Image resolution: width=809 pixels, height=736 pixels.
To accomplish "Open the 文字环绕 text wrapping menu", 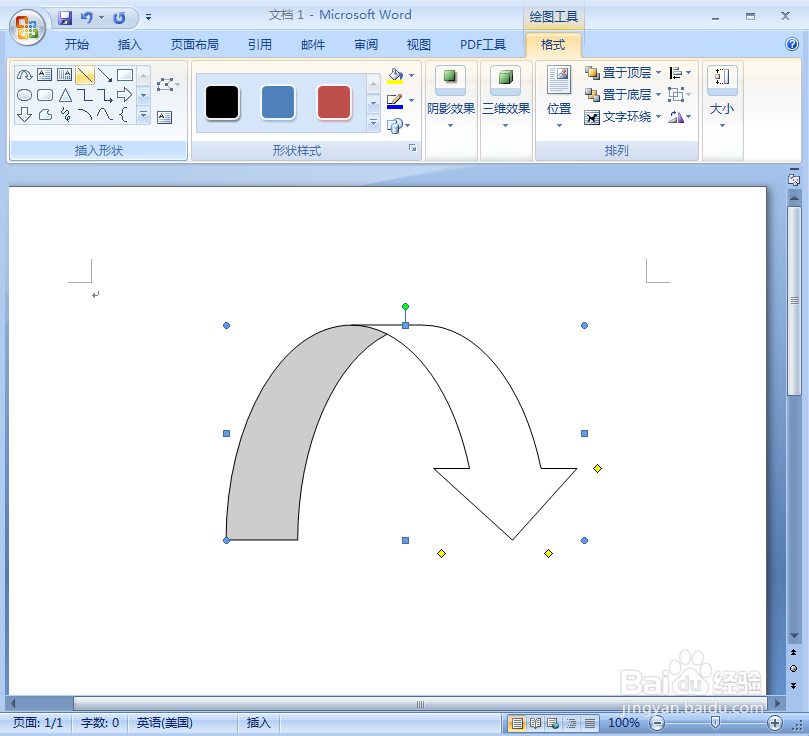I will pyautogui.click(x=623, y=117).
